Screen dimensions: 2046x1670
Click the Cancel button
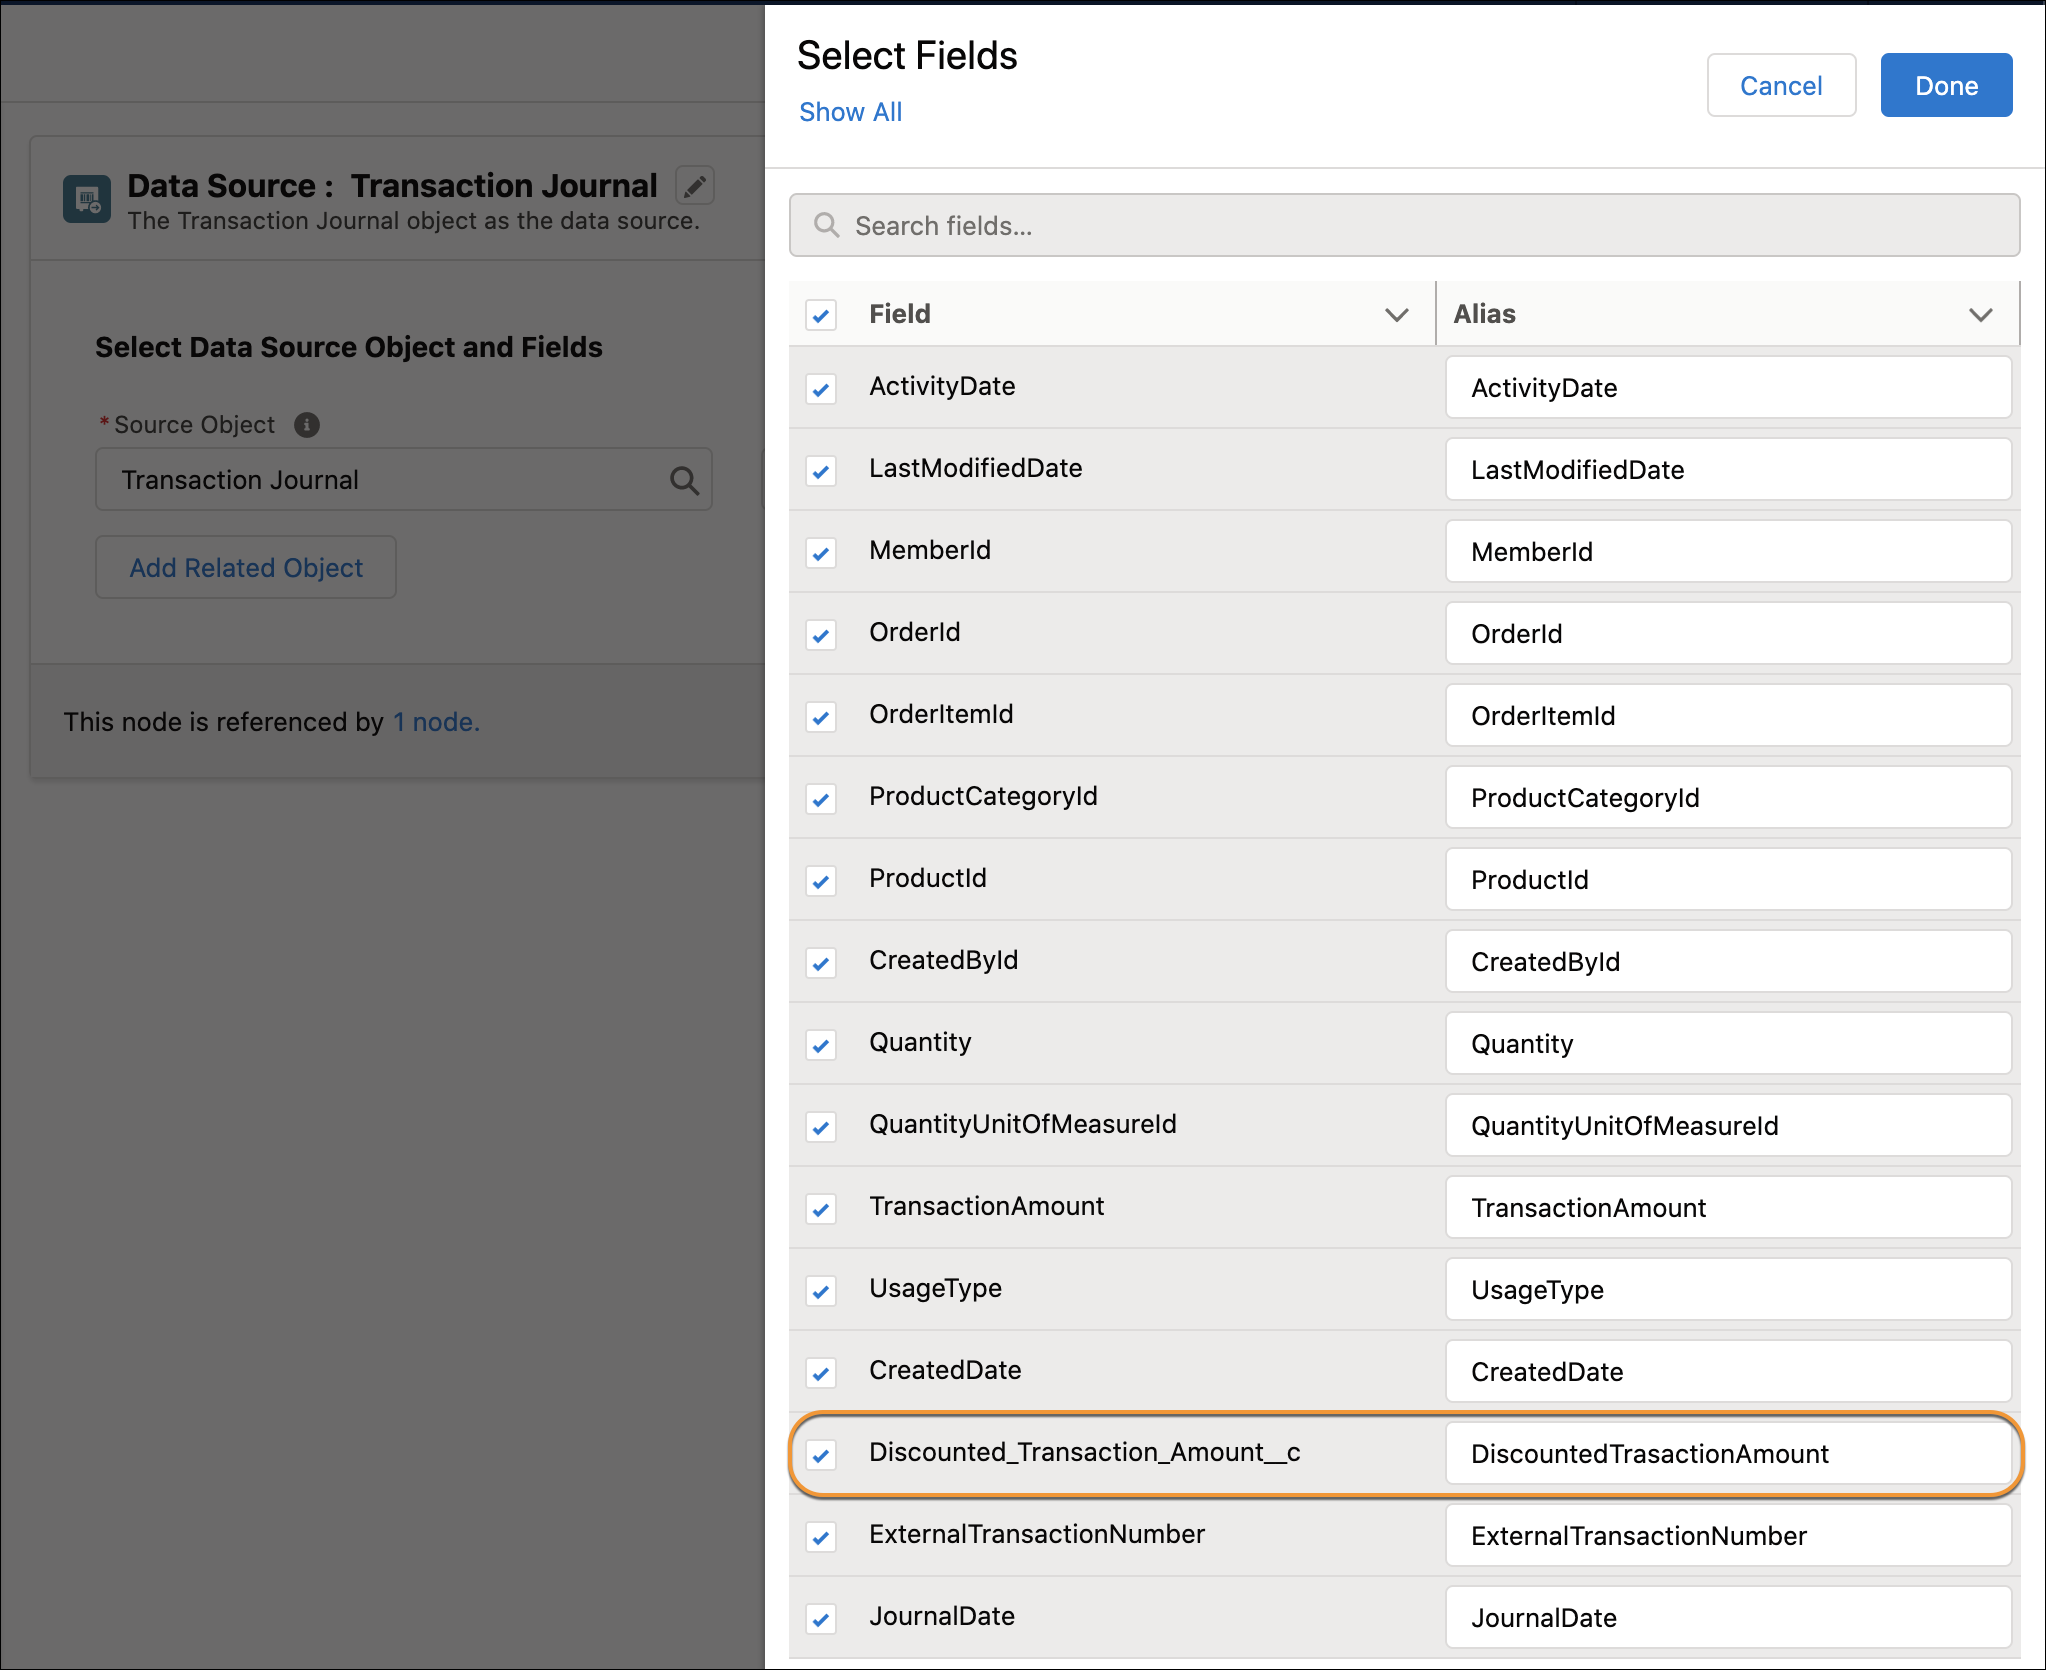(x=1781, y=85)
